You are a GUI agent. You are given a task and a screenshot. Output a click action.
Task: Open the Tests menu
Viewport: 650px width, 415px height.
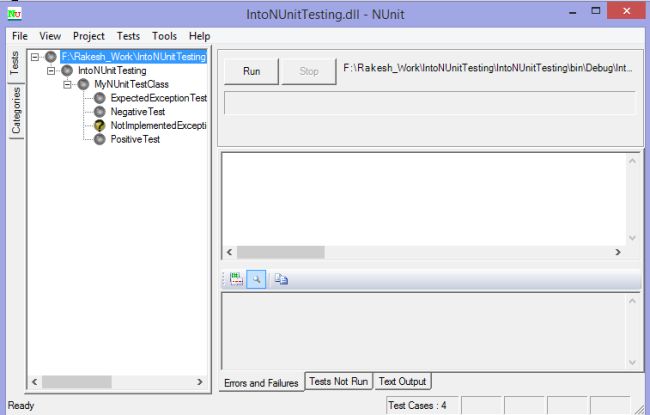128,36
